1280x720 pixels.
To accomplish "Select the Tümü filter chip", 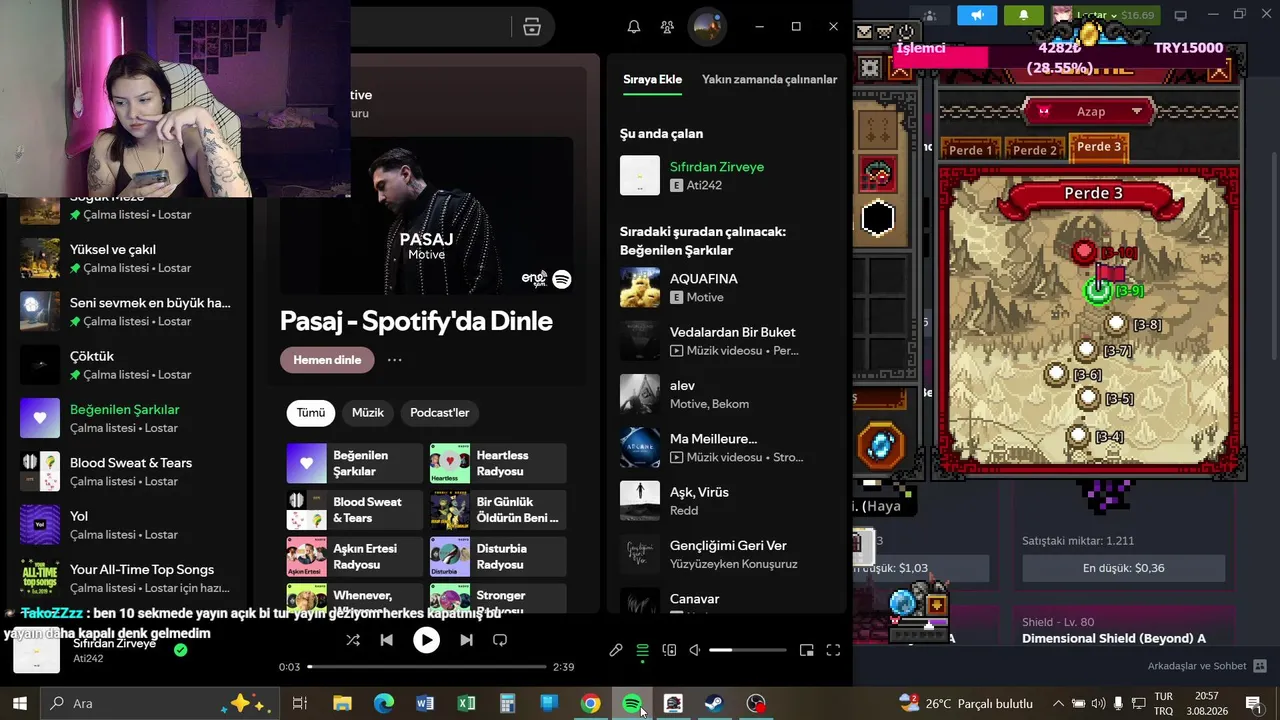I will (311, 413).
